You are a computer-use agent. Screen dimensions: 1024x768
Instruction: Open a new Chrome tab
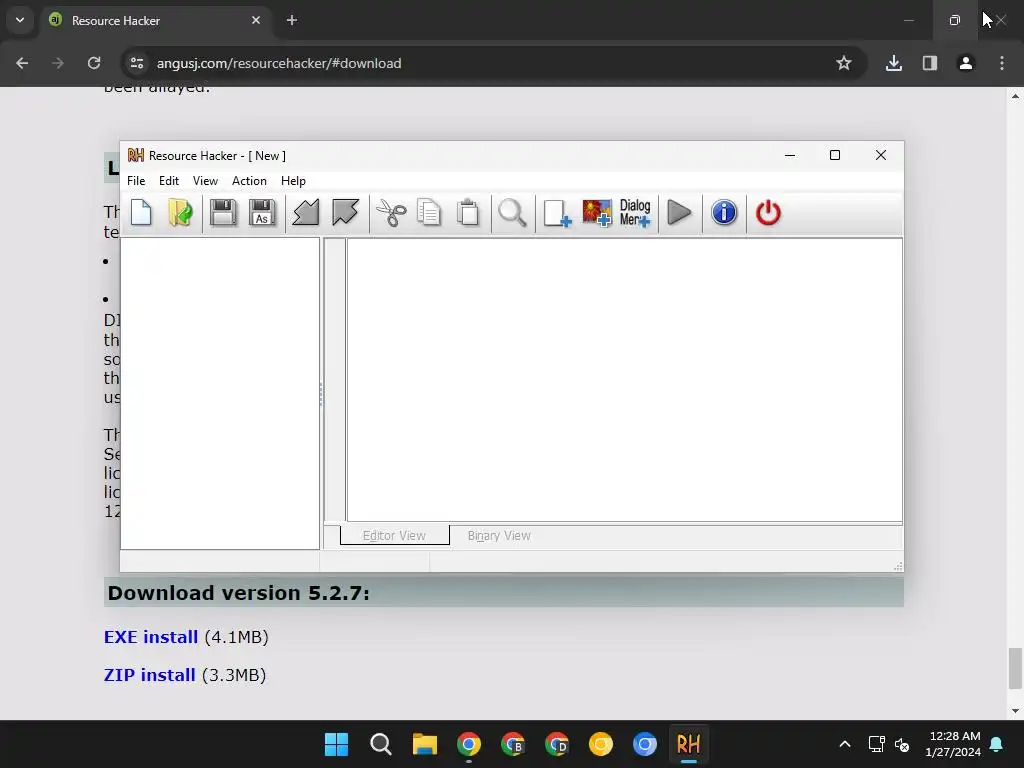[x=292, y=20]
